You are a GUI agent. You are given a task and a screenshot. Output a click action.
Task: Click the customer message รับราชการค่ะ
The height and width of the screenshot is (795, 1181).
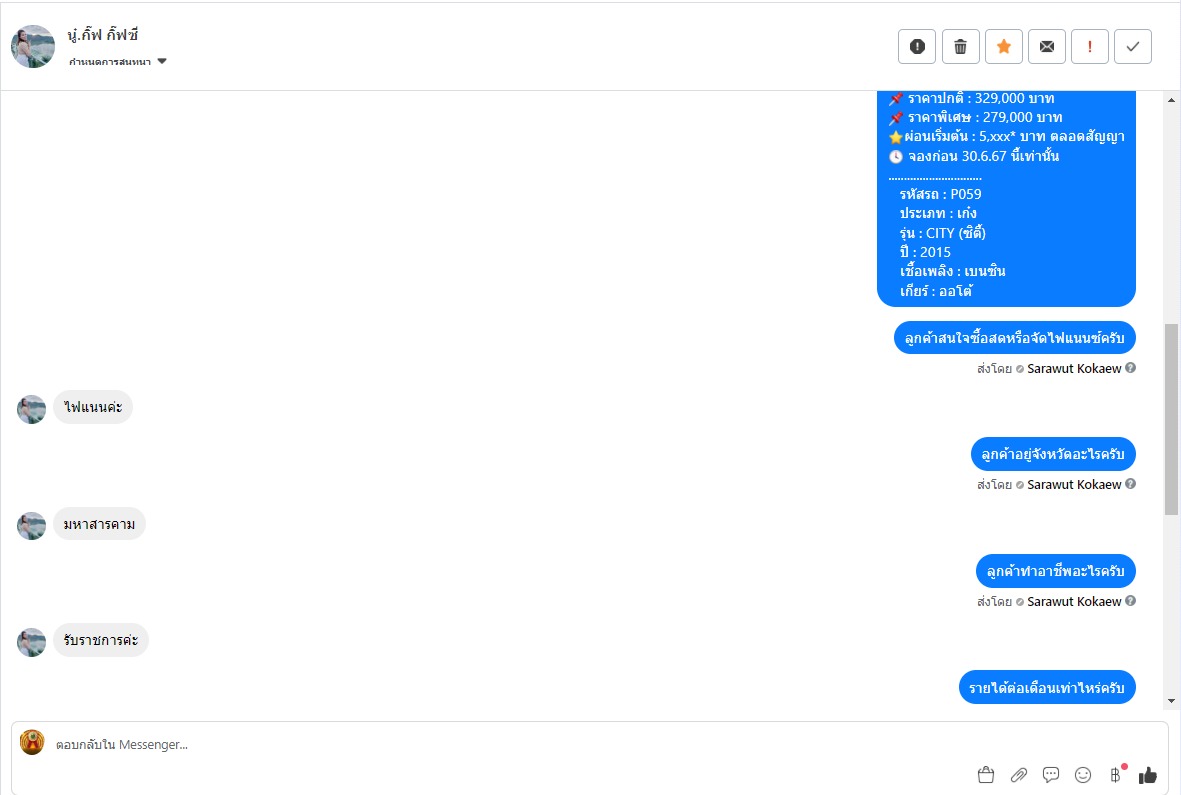tap(101, 640)
